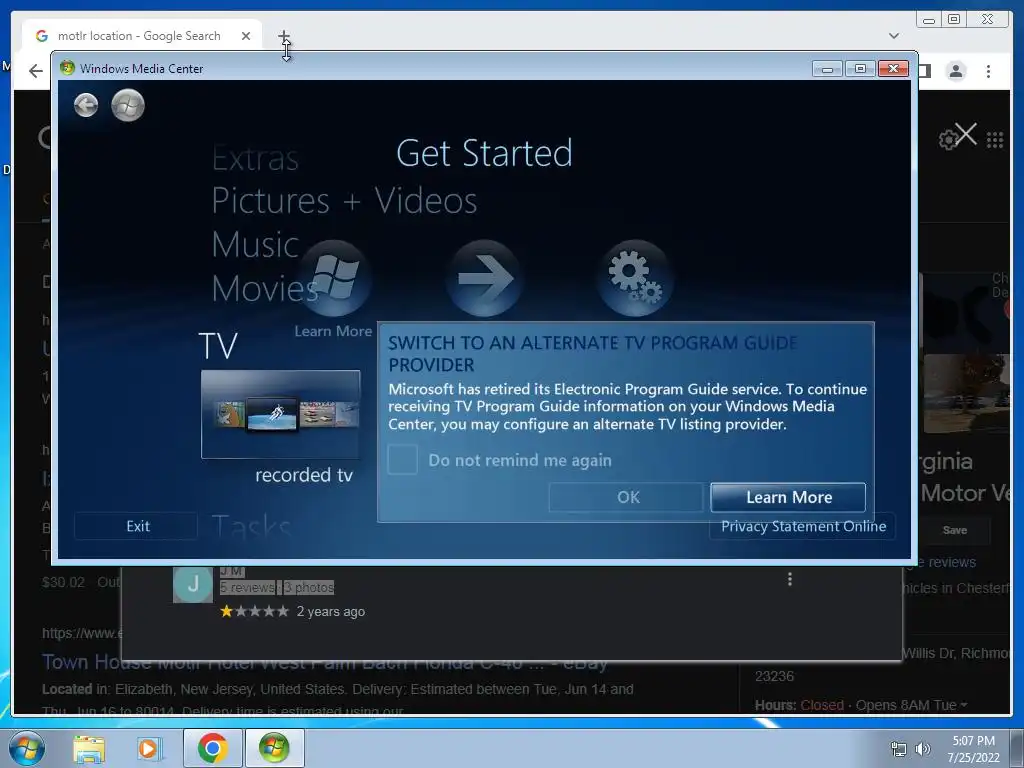Click Learn More in the dialog
Screen dimensions: 1024x768
(788, 498)
